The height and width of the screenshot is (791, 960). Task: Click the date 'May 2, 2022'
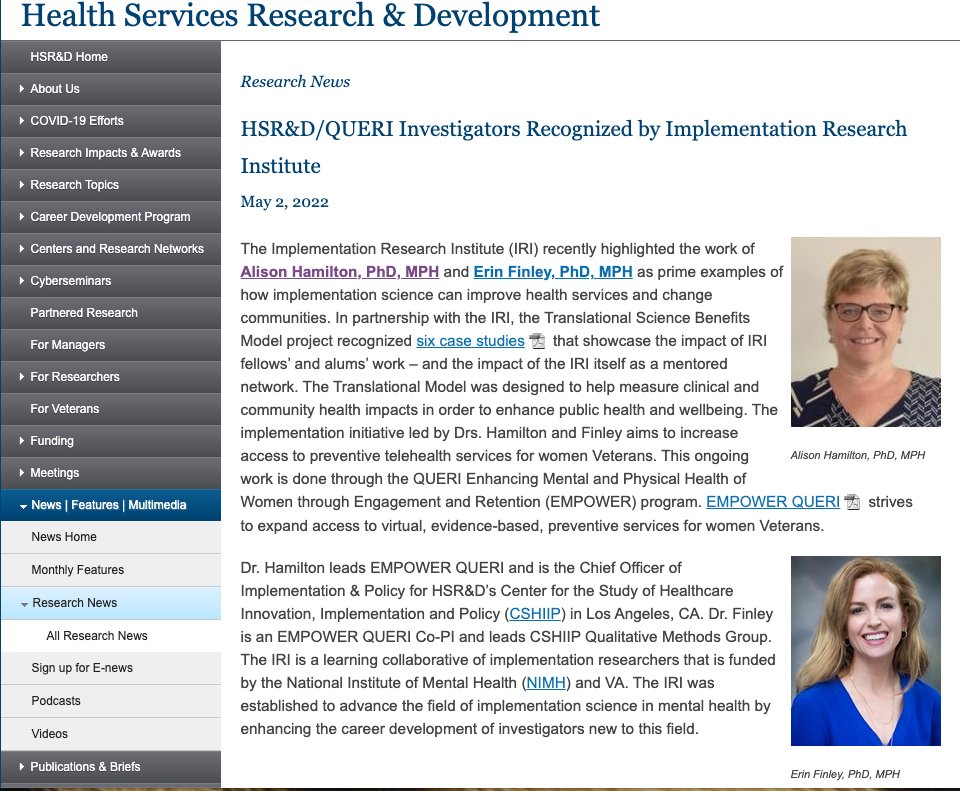285,202
